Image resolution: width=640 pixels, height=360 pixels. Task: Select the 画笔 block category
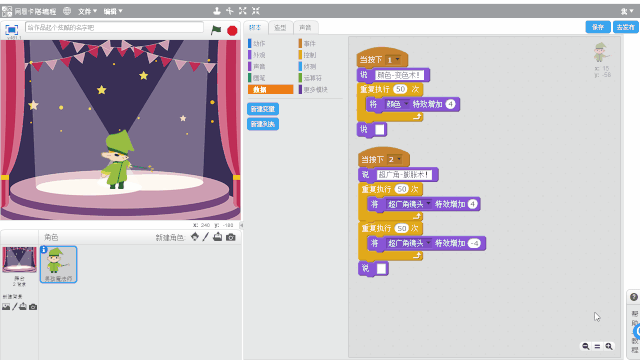click(x=270, y=78)
